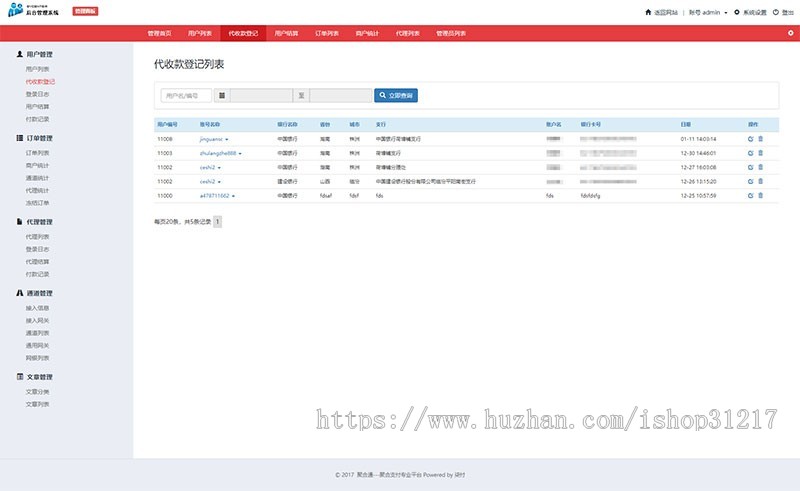Click the power icon to log out
800x491 pixels.
[776, 12]
